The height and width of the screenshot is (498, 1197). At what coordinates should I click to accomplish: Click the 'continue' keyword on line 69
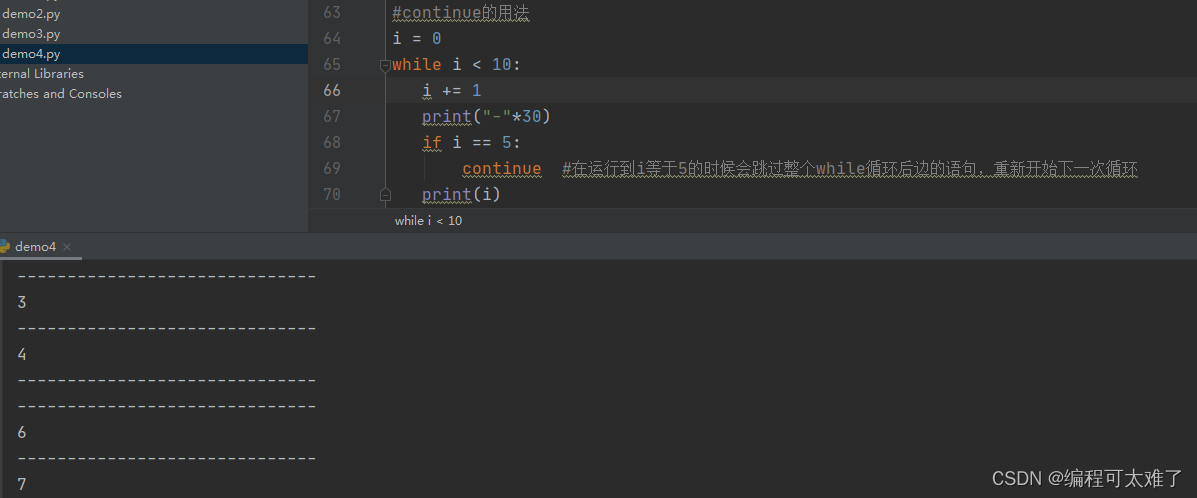pos(502,169)
